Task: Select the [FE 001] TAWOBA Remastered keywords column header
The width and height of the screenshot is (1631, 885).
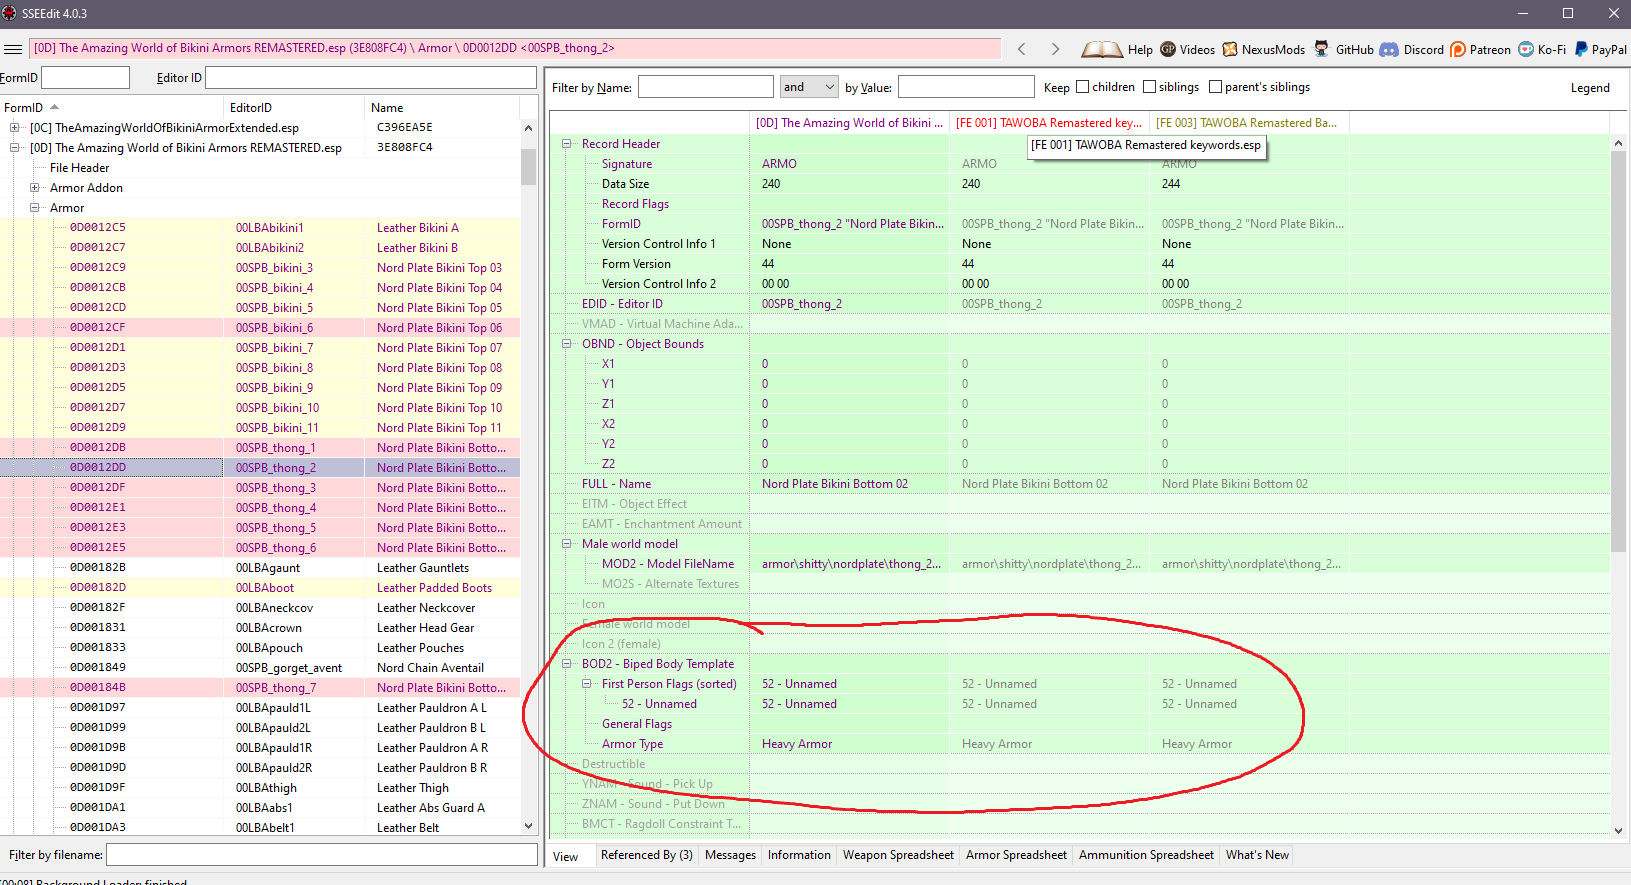Action: [x=1049, y=123]
